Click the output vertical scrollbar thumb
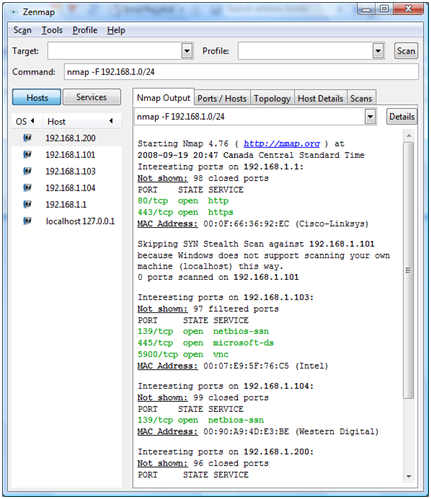 pyautogui.click(x=408, y=270)
